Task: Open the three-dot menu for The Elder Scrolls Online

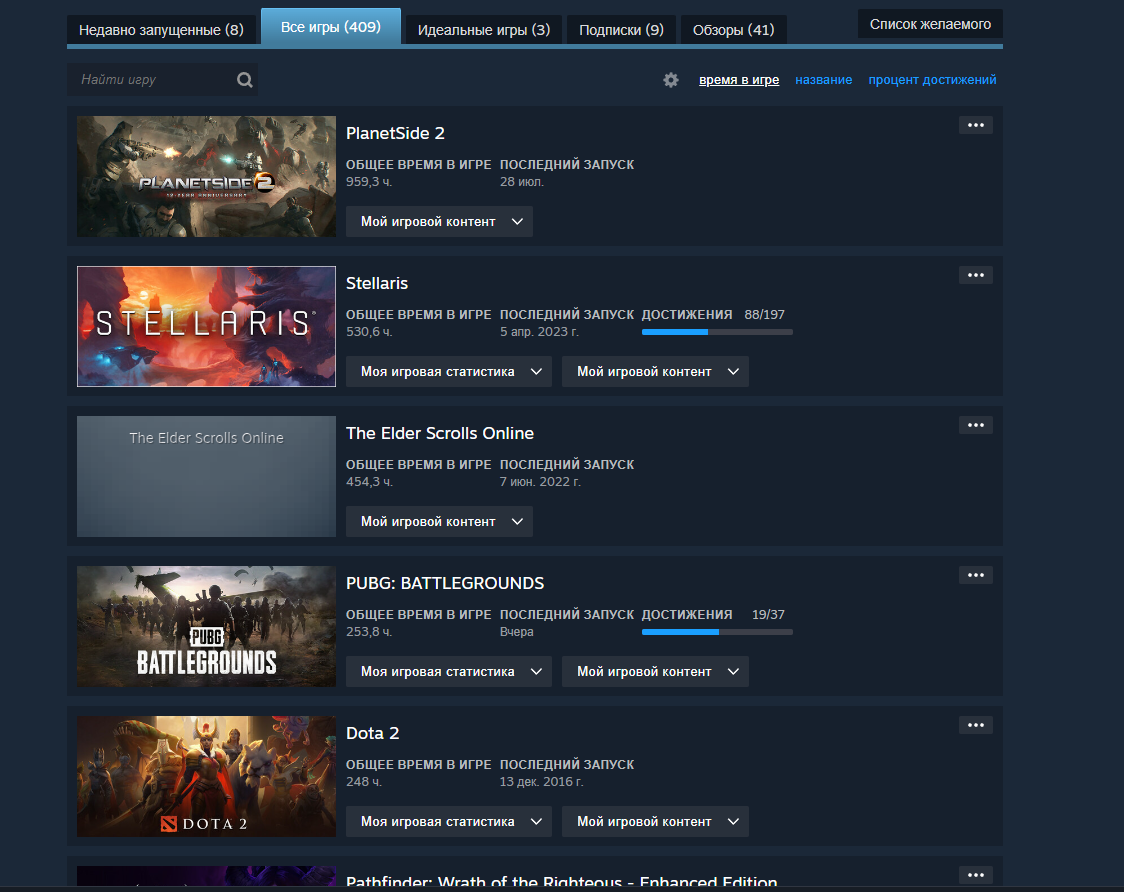Action: coord(976,425)
